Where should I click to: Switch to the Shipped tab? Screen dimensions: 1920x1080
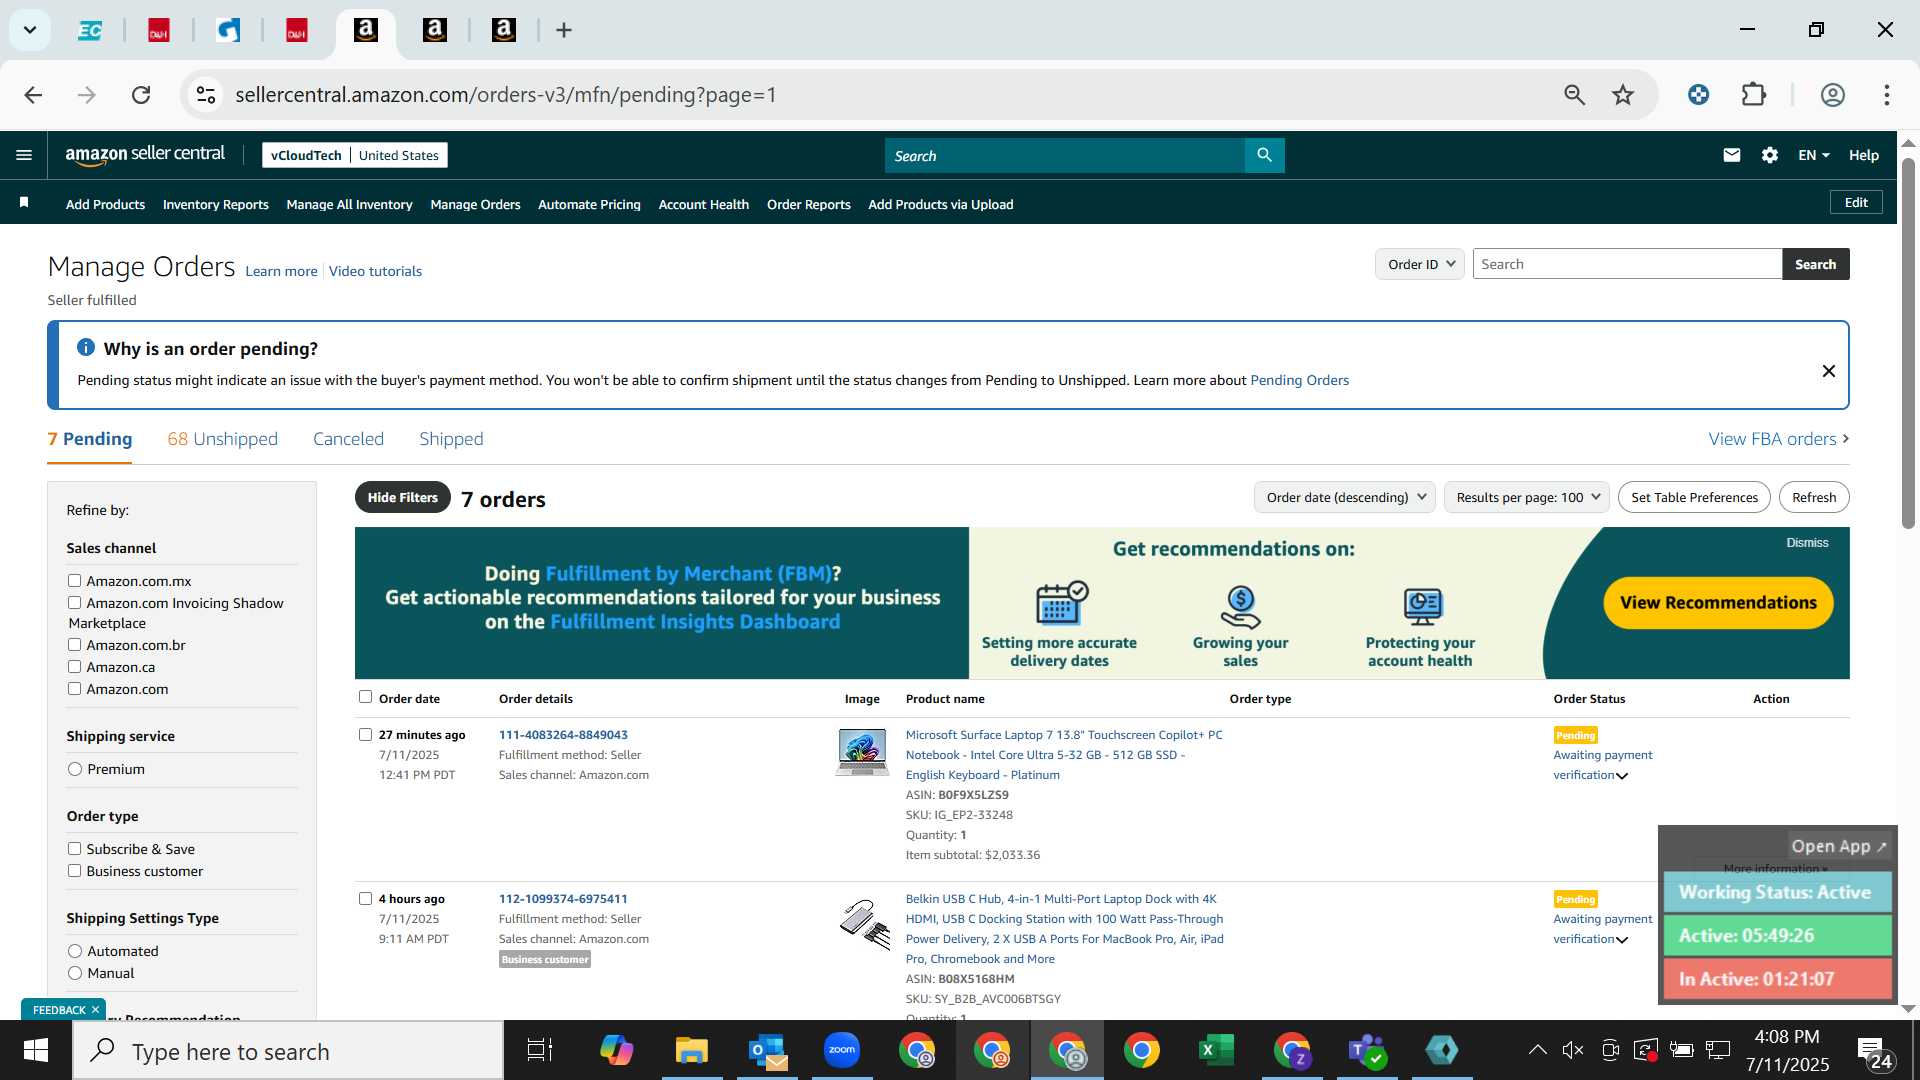(x=451, y=439)
